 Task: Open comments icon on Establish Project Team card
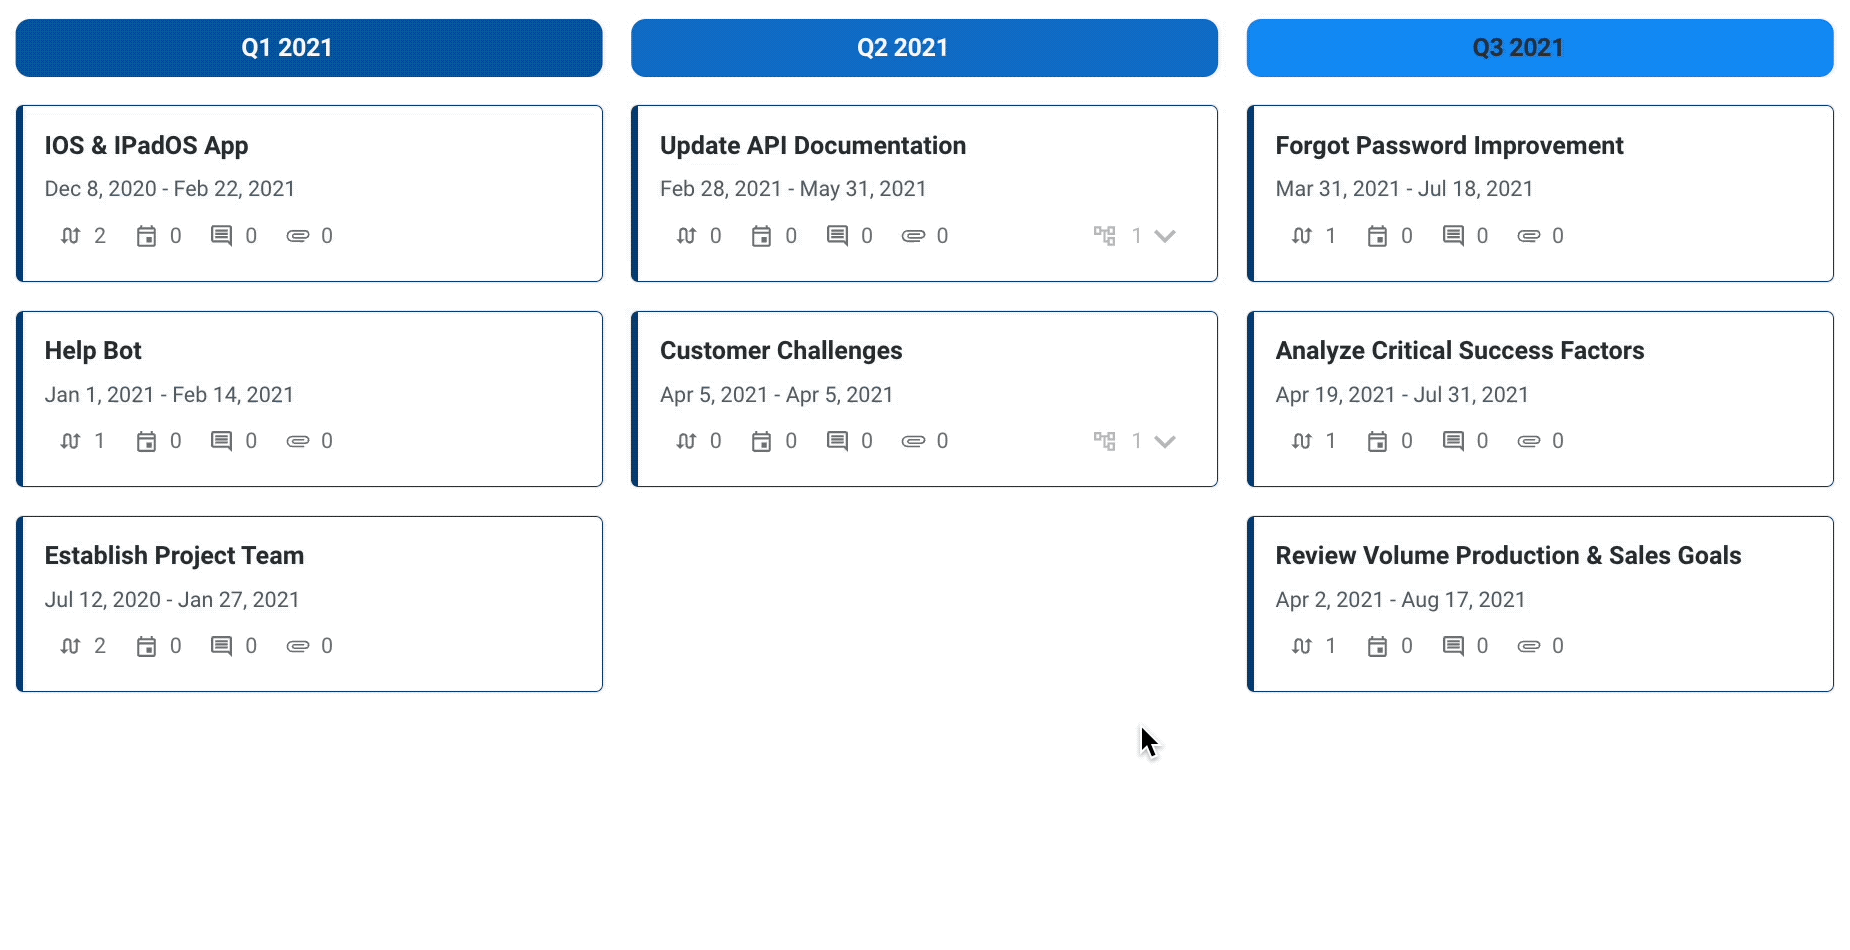tap(221, 646)
